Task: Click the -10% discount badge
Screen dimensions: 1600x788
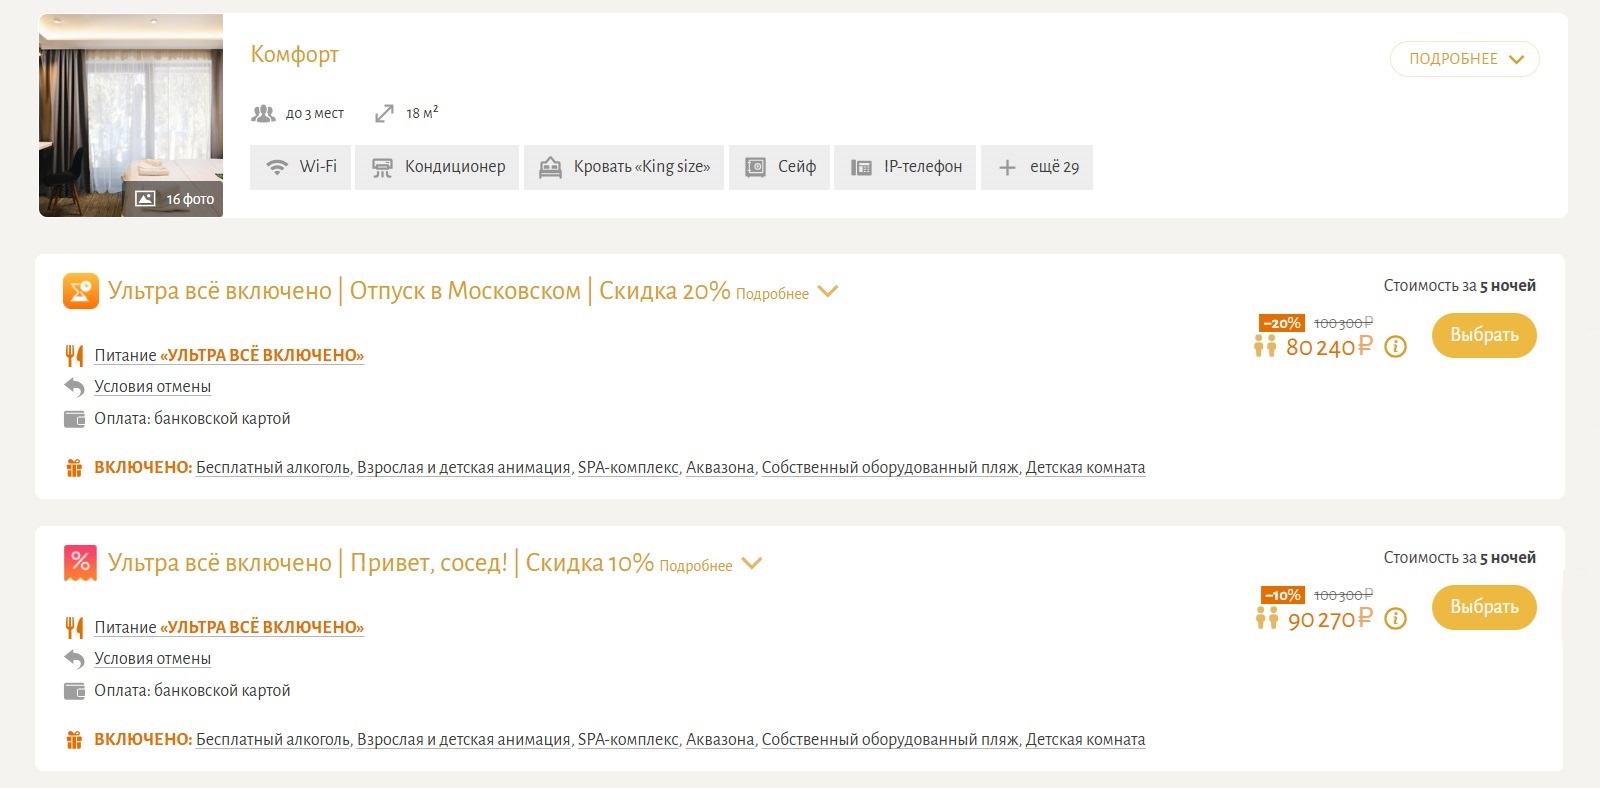Action: (1283, 595)
